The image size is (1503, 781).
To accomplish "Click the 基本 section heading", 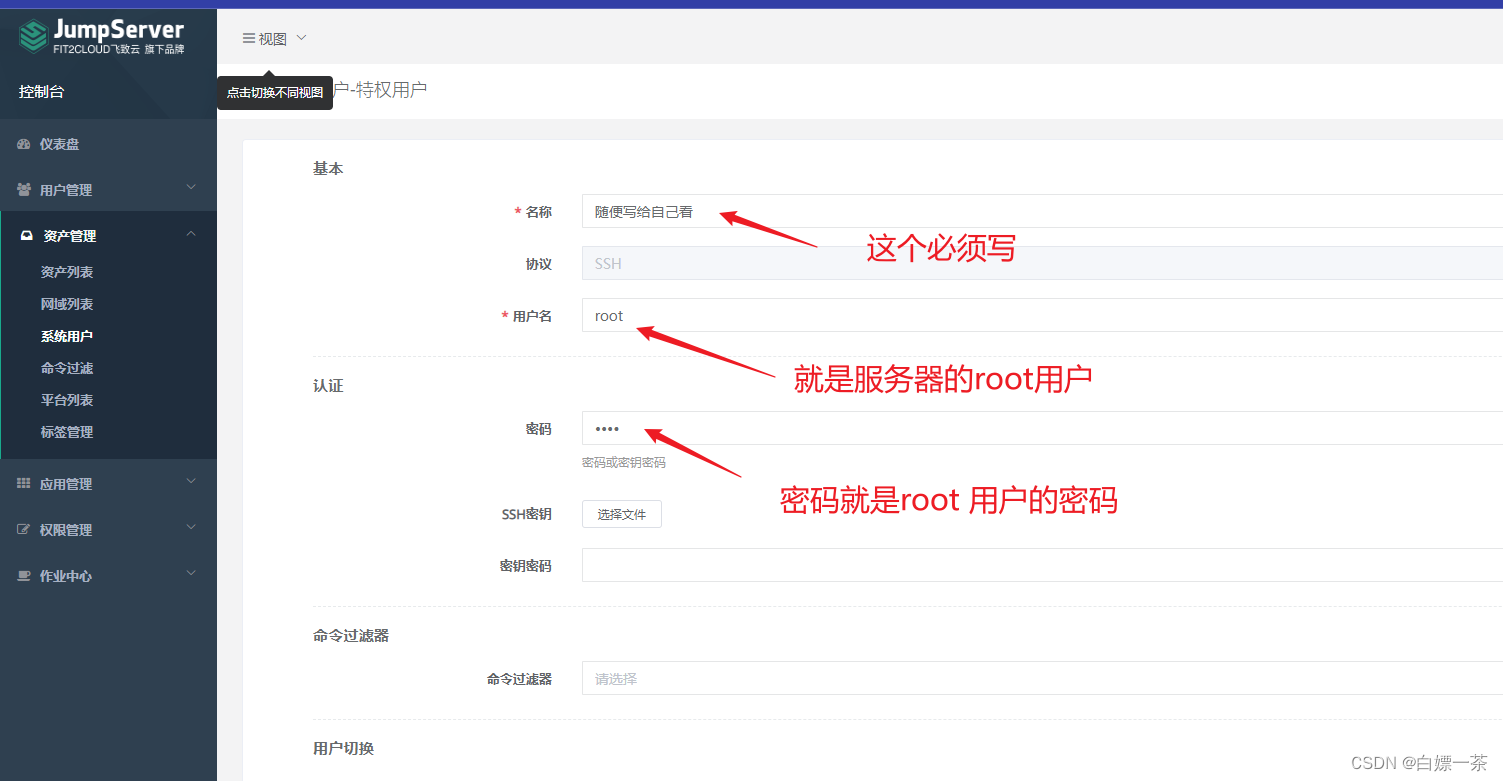I will click(x=328, y=169).
